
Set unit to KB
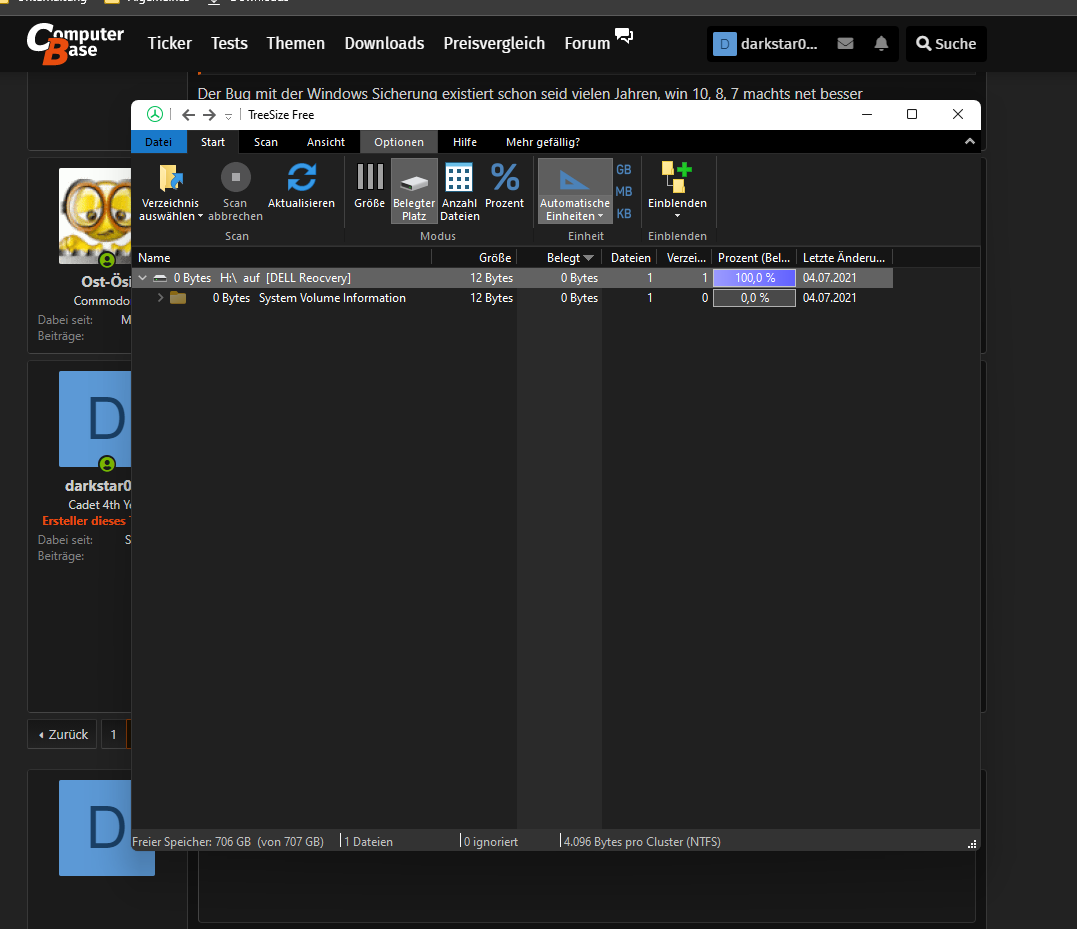(x=624, y=214)
